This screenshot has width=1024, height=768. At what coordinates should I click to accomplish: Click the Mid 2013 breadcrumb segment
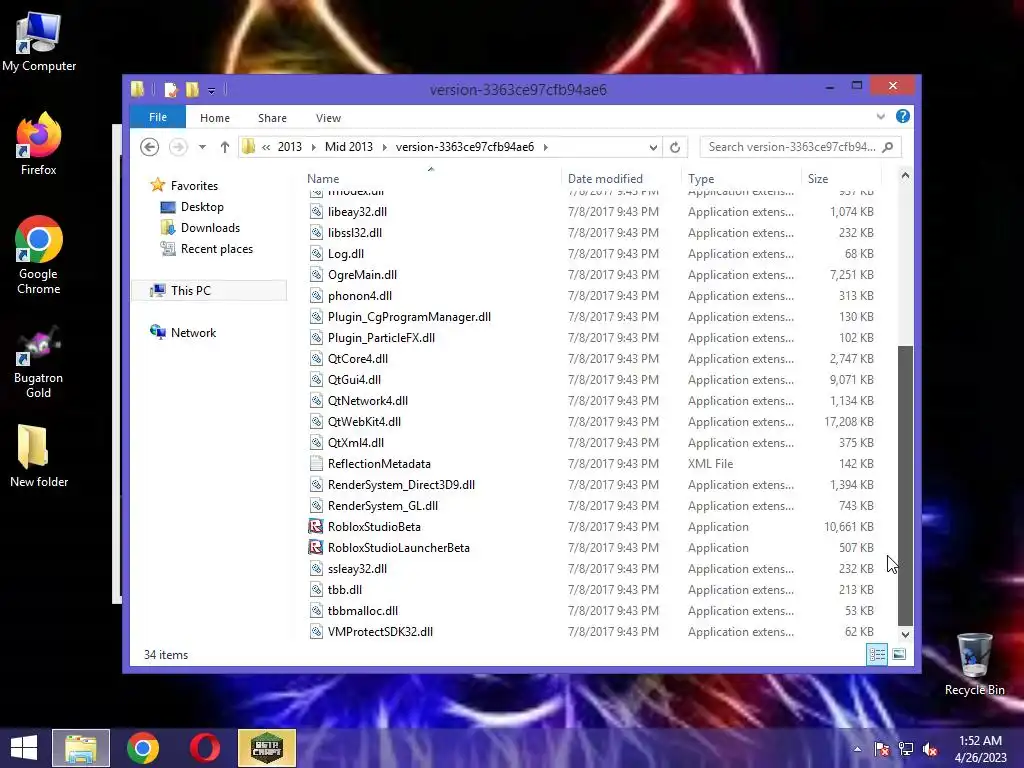[x=349, y=147]
